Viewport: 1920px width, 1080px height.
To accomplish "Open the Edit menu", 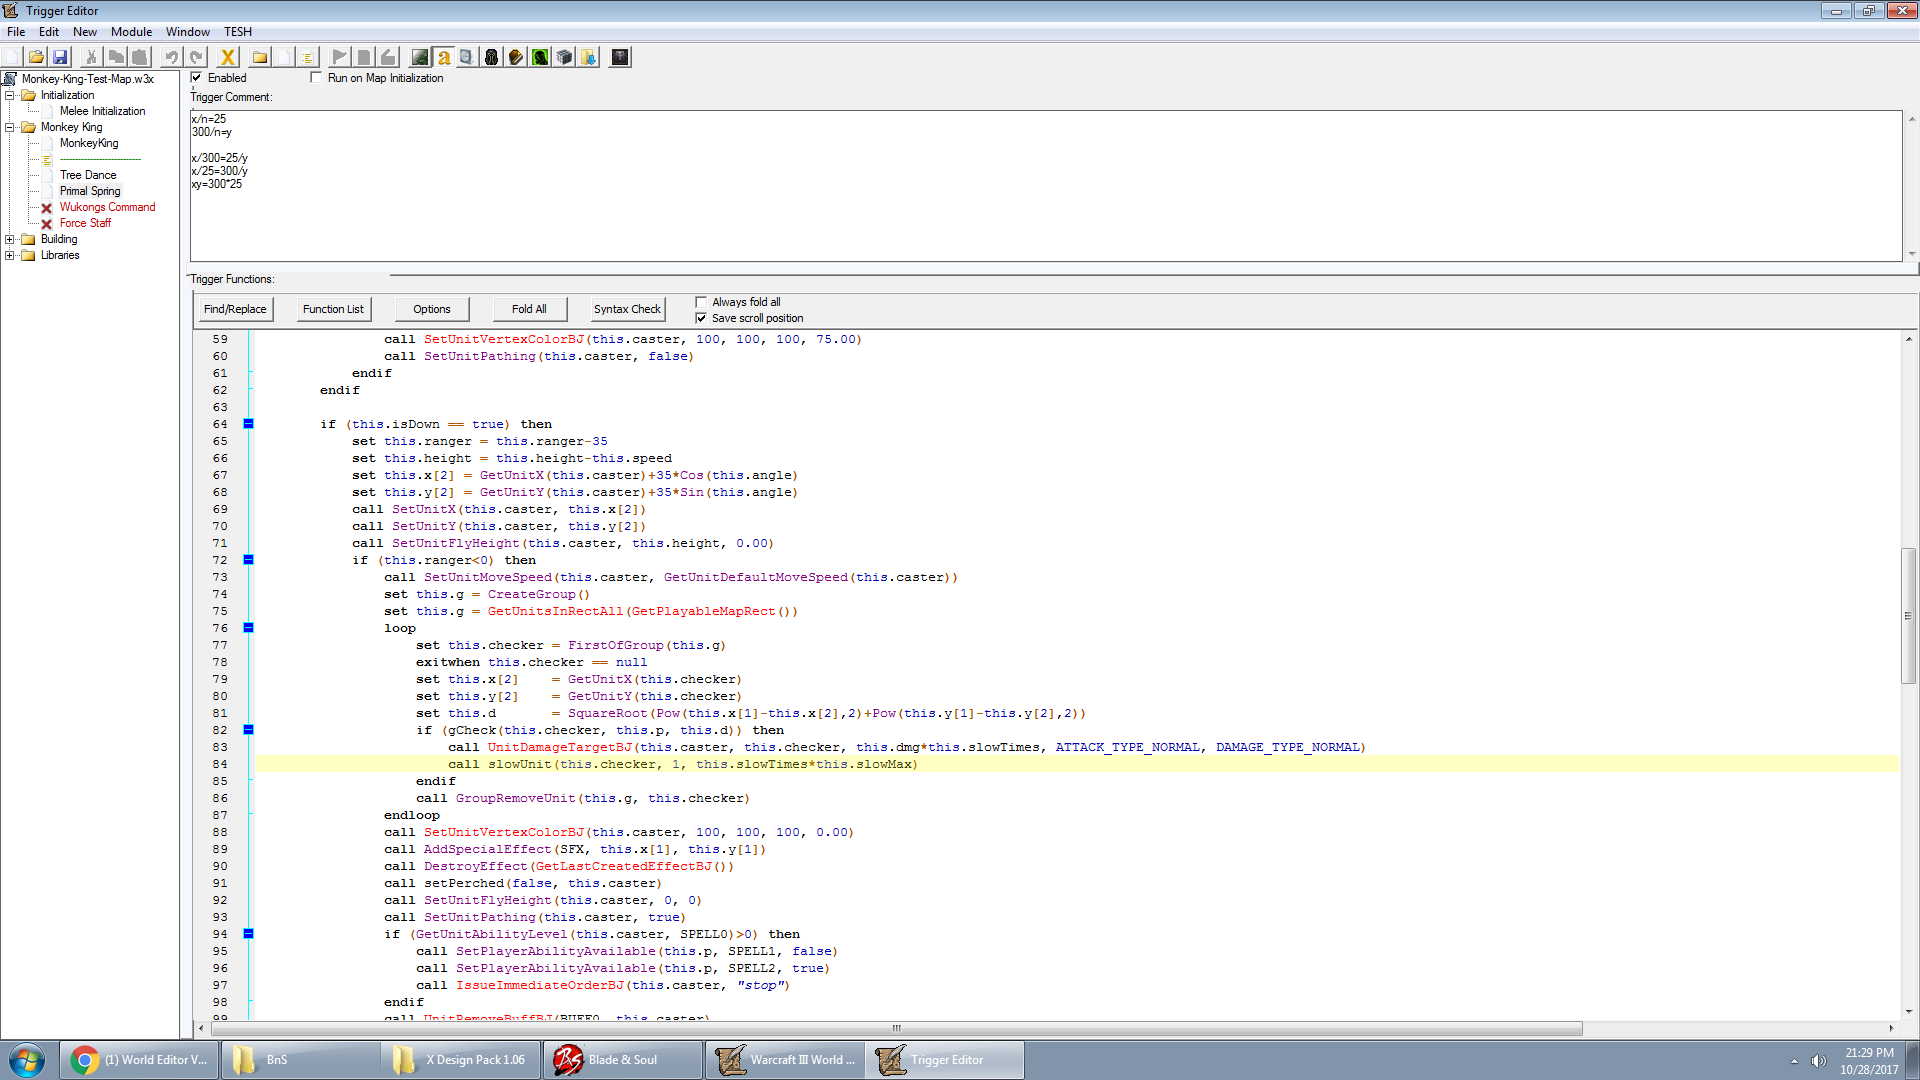I will [49, 32].
